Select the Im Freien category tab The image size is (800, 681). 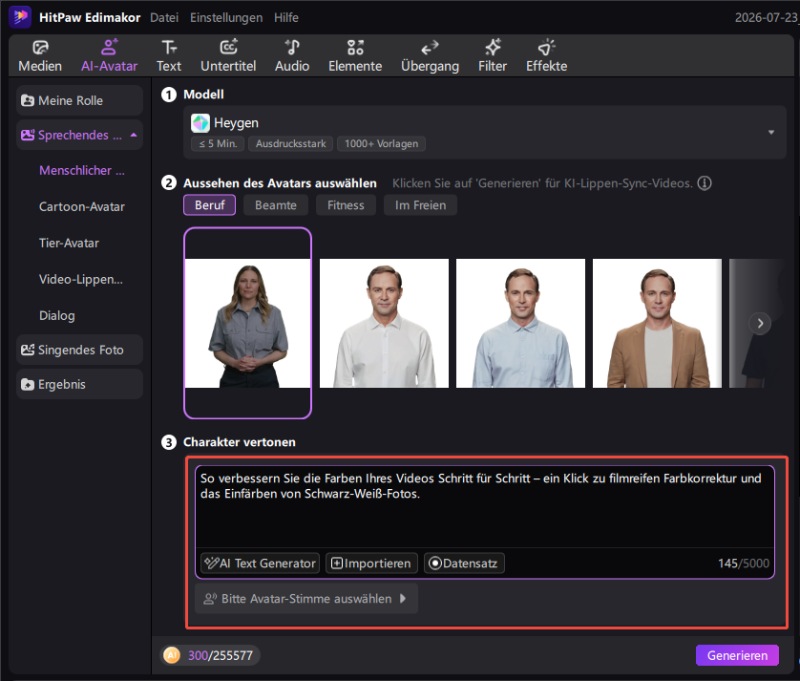420,205
